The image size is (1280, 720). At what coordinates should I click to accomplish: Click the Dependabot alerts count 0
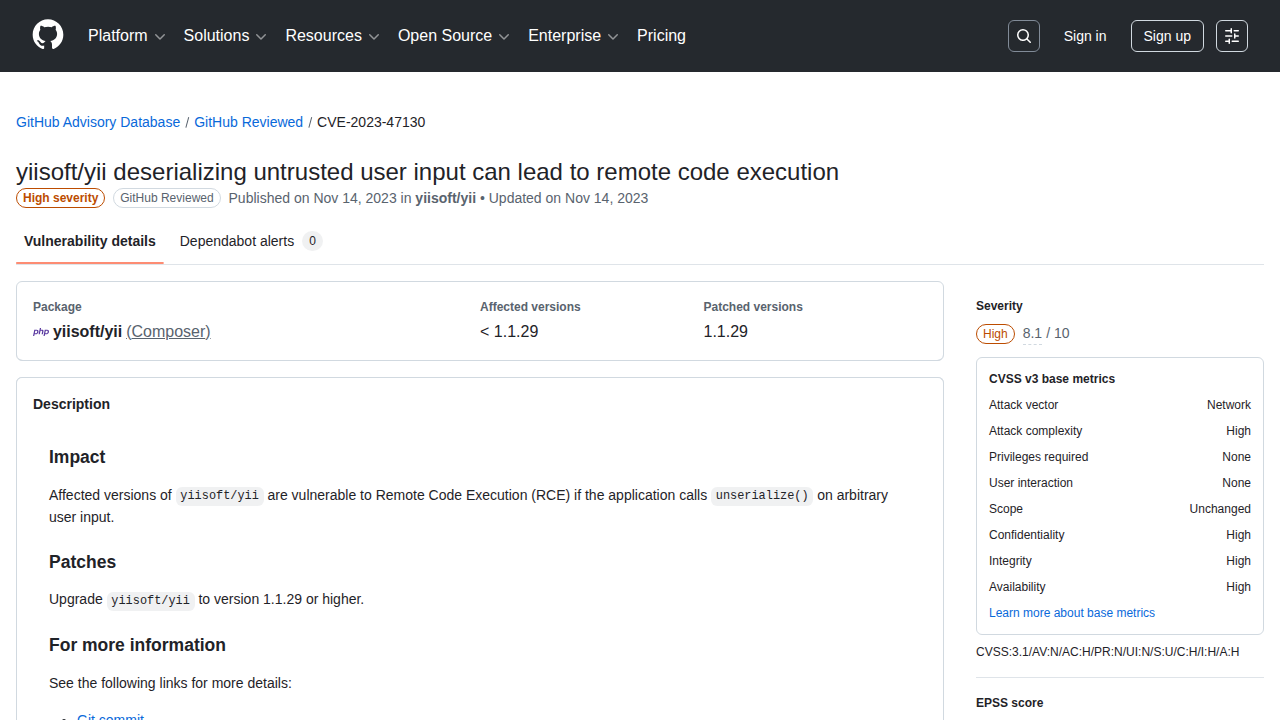[312, 241]
